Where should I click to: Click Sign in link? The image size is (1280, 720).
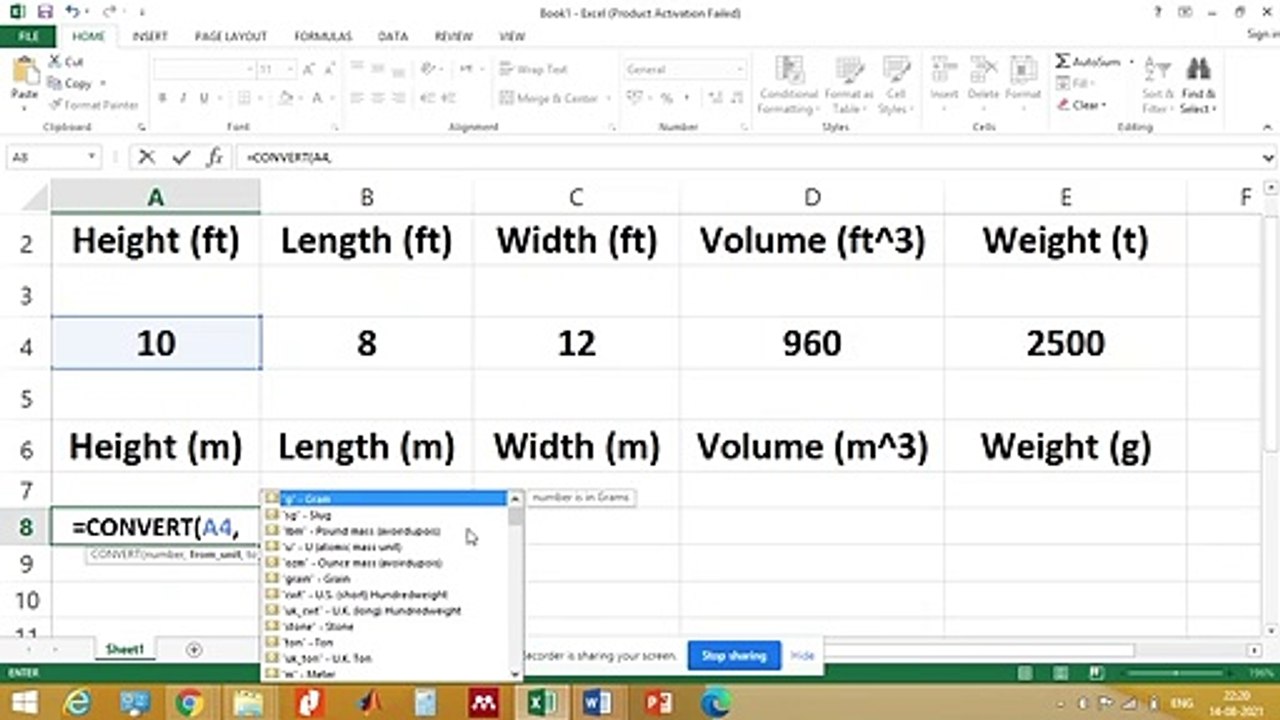[x=1263, y=34]
